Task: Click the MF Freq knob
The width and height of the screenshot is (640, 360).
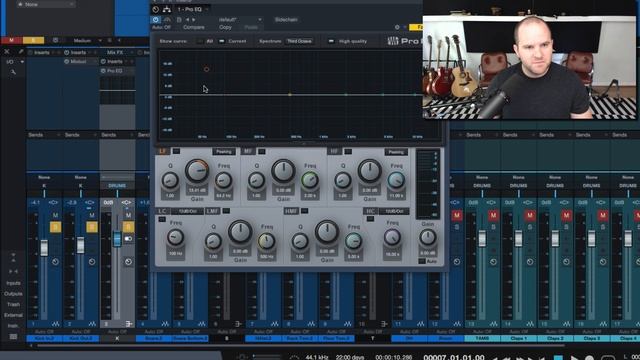Action: click(x=310, y=180)
